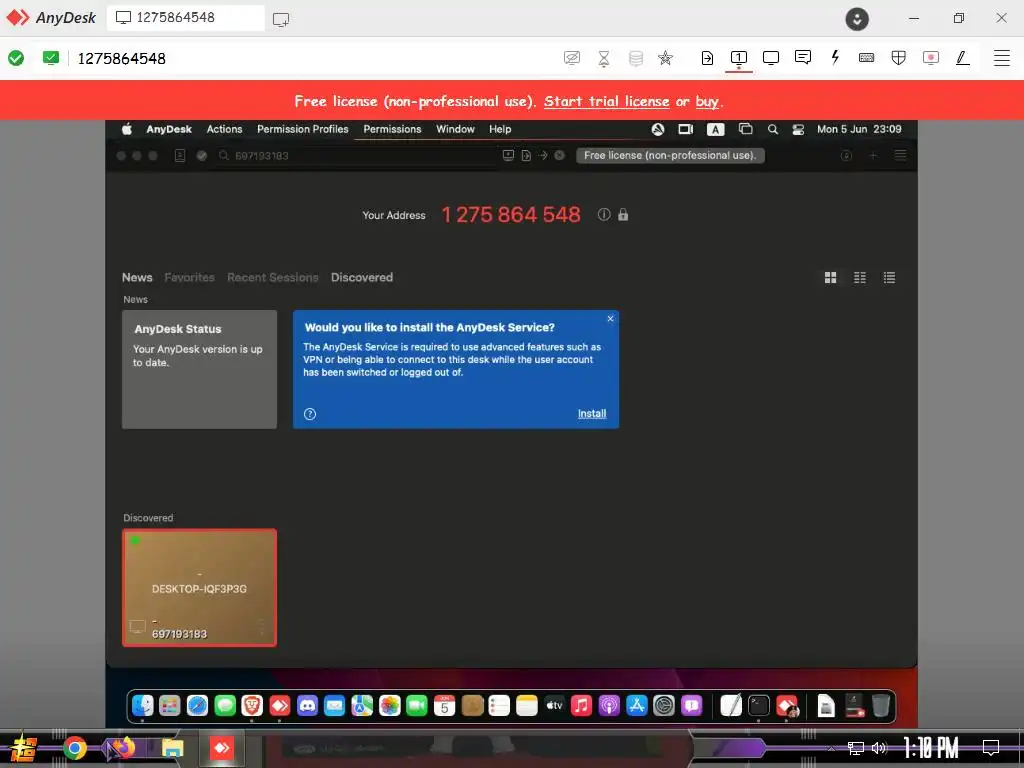Click the info icon beside Your Address
The height and width of the screenshot is (768, 1024).
click(604, 214)
